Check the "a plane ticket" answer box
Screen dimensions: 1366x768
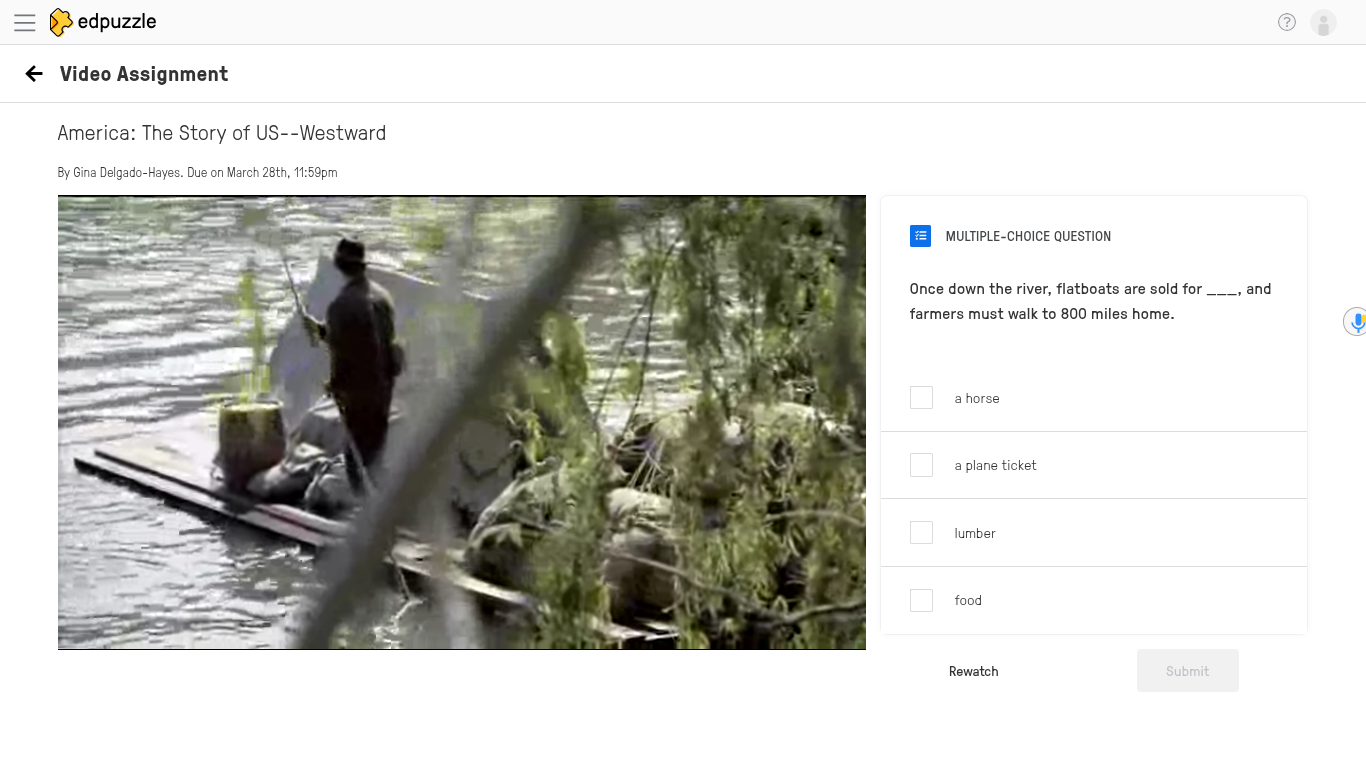(921, 465)
